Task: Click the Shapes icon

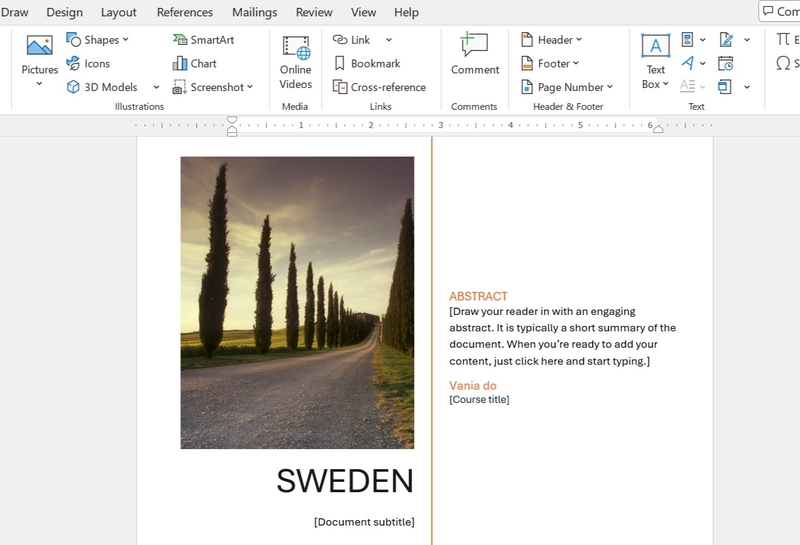Action: pos(73,39)
